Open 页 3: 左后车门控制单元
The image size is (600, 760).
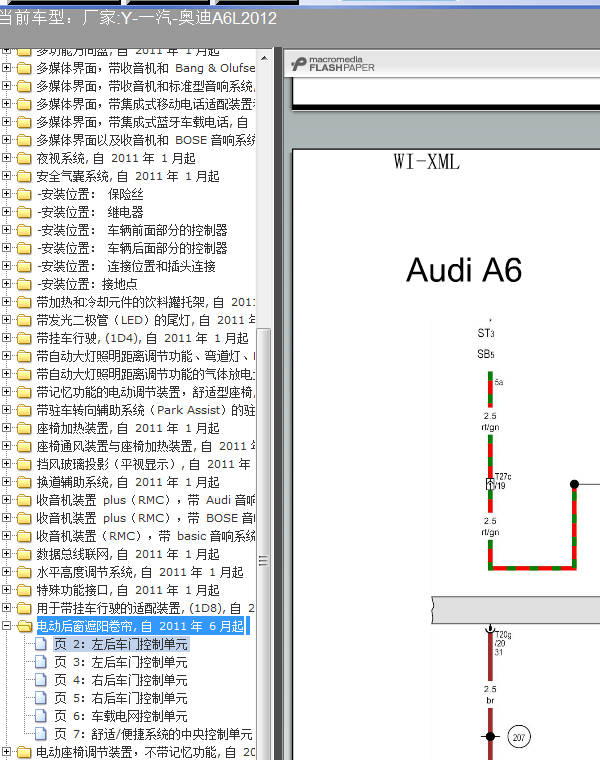click(121, 662)
